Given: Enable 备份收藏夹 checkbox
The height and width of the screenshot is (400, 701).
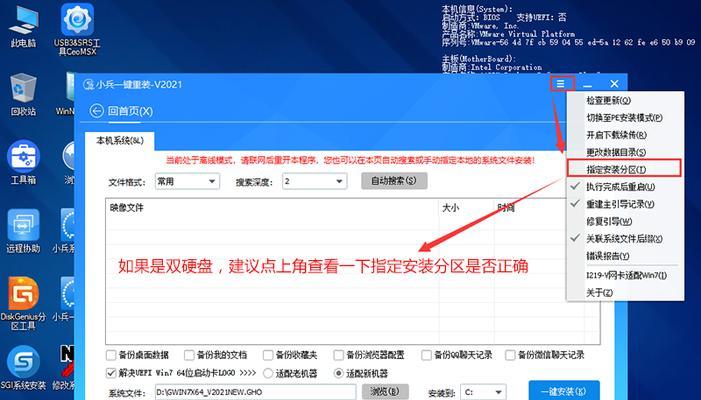Looking at the screenshot, I should (x=268, y=355).
